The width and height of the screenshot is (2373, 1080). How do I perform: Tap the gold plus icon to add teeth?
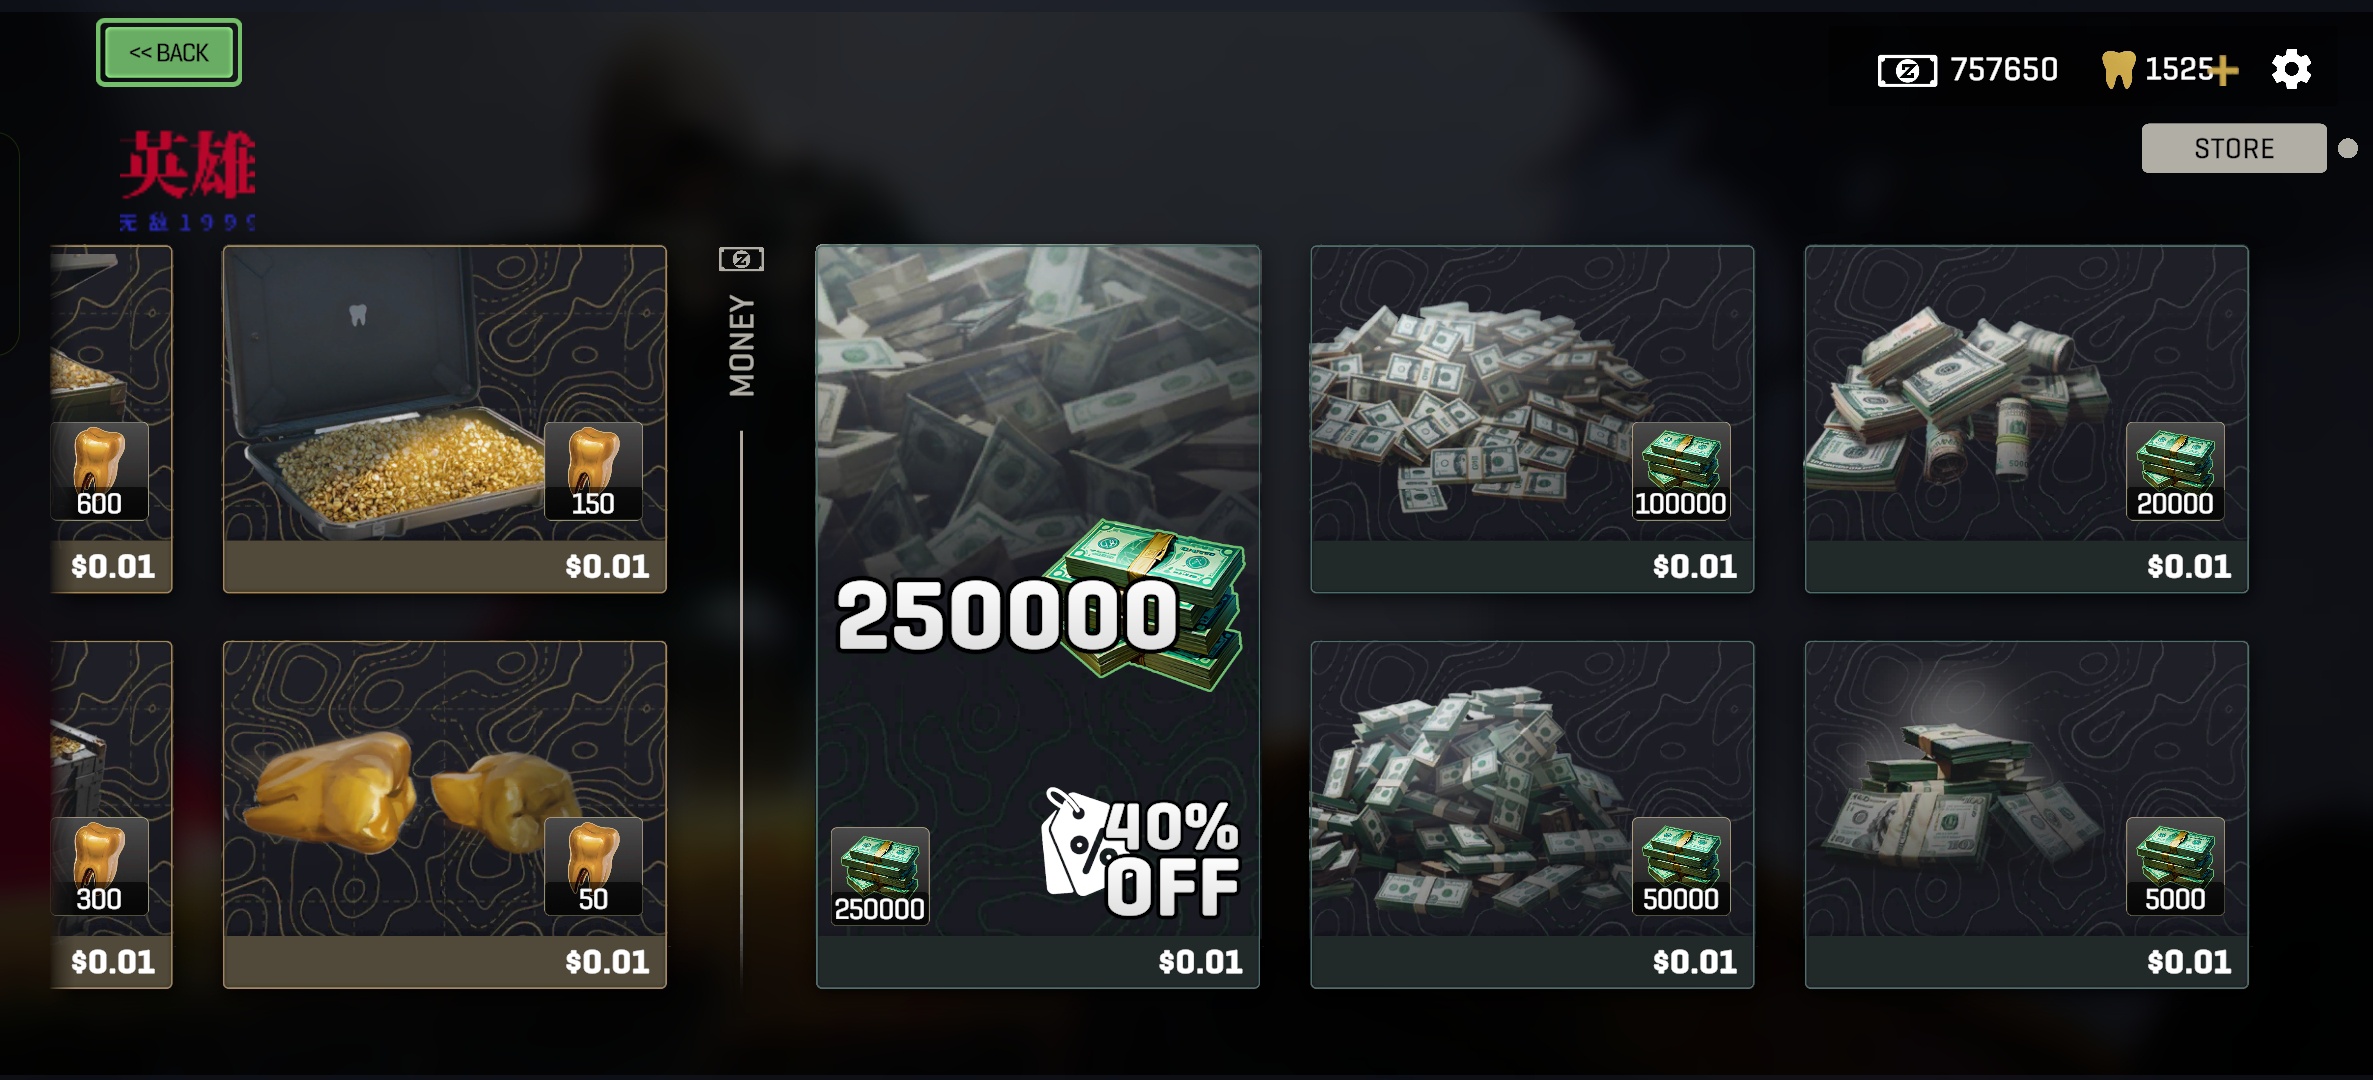(x=2224, y=71)
